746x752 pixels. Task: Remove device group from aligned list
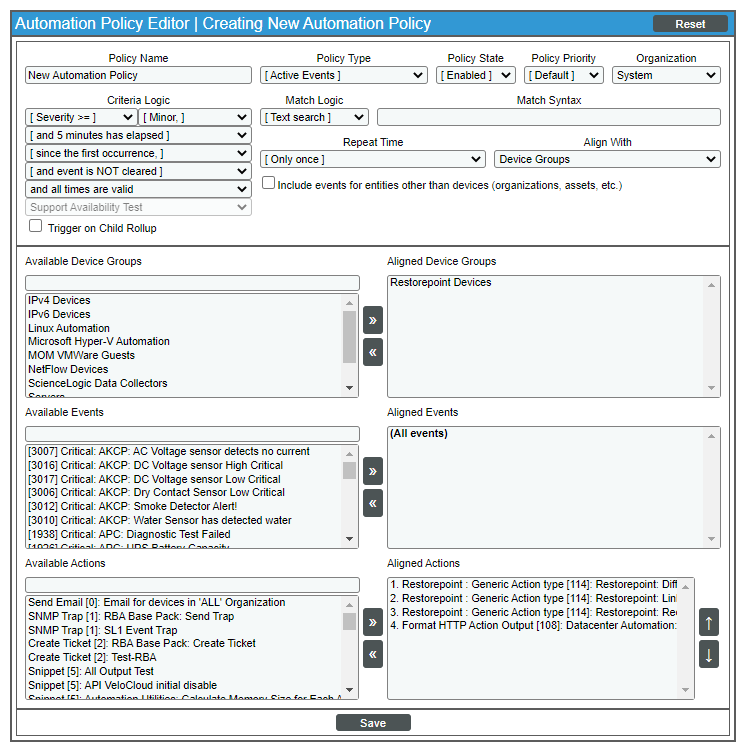373,352
